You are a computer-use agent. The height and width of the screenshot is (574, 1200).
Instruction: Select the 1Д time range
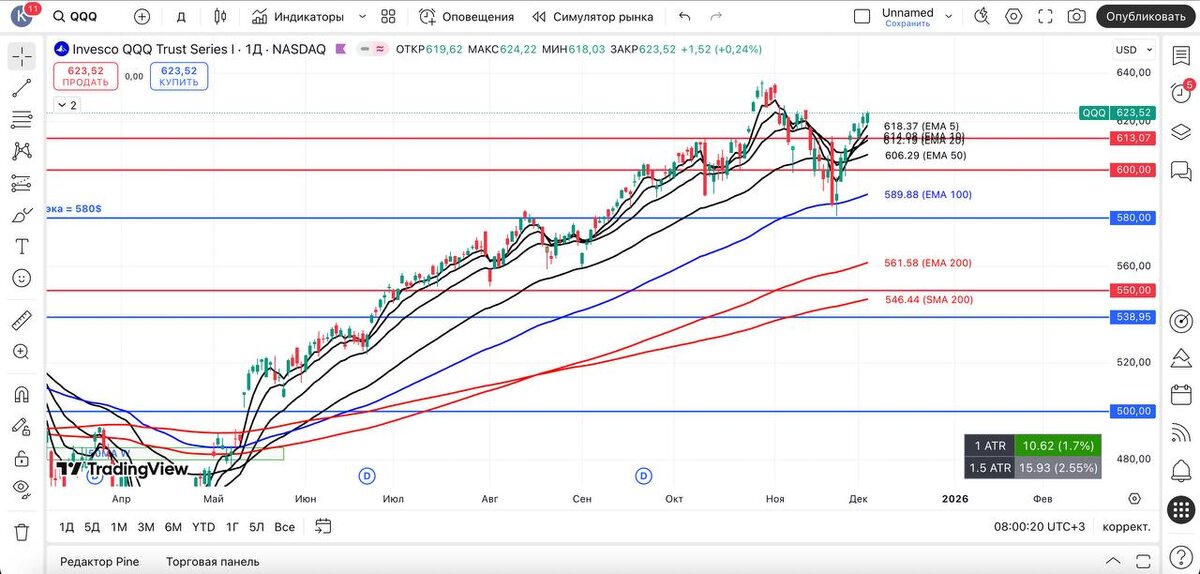(x=67, y=526)
